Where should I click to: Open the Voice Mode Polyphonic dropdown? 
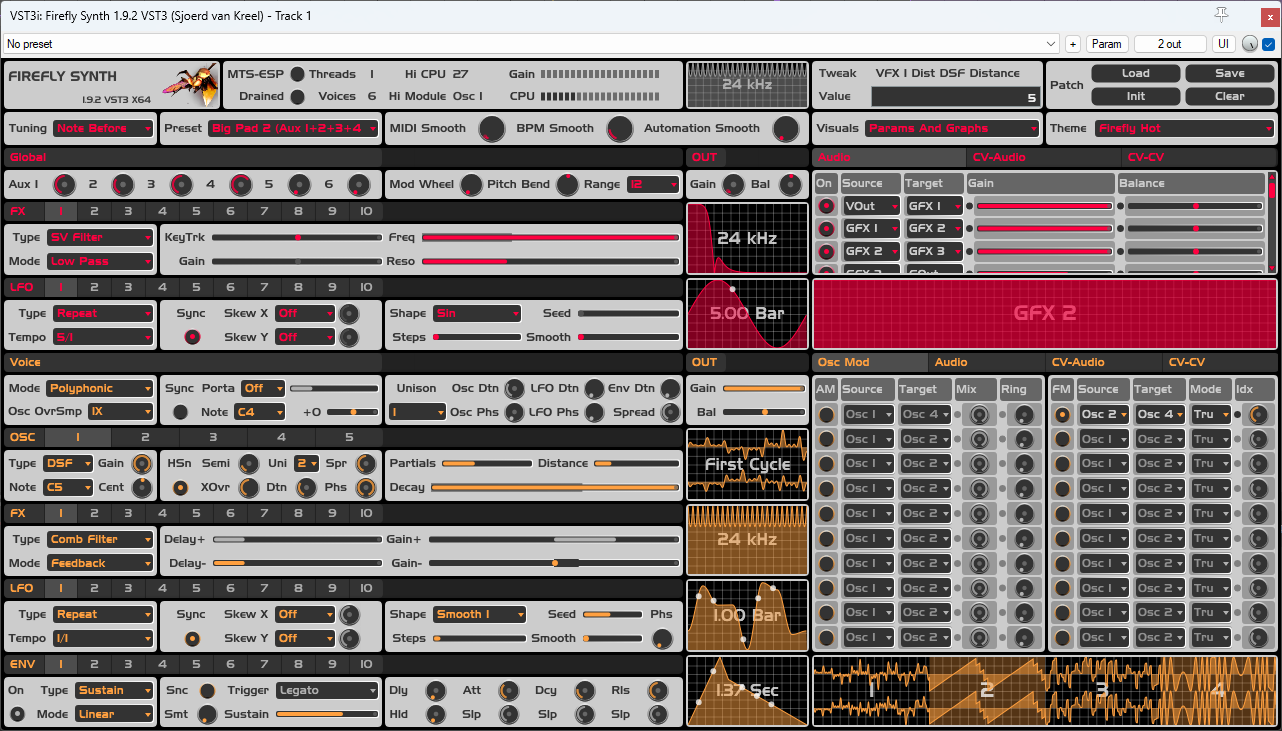coord(100,388)
